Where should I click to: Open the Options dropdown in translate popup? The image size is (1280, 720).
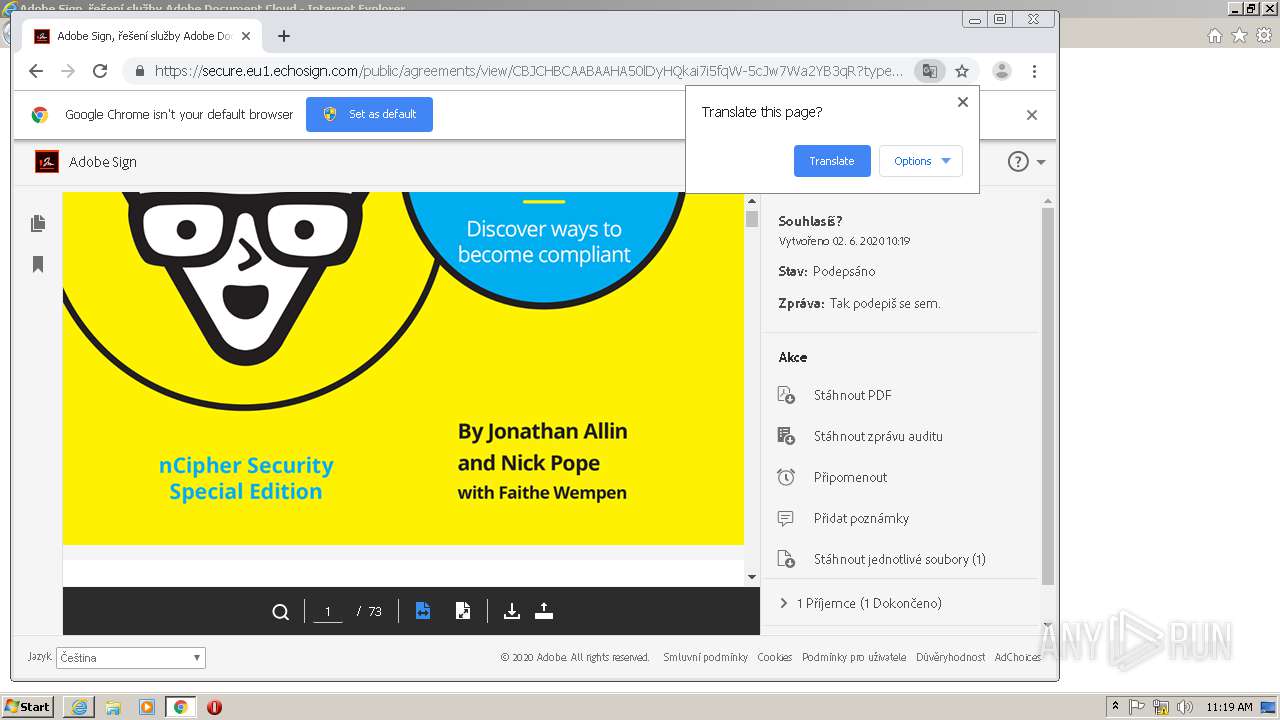921,161
